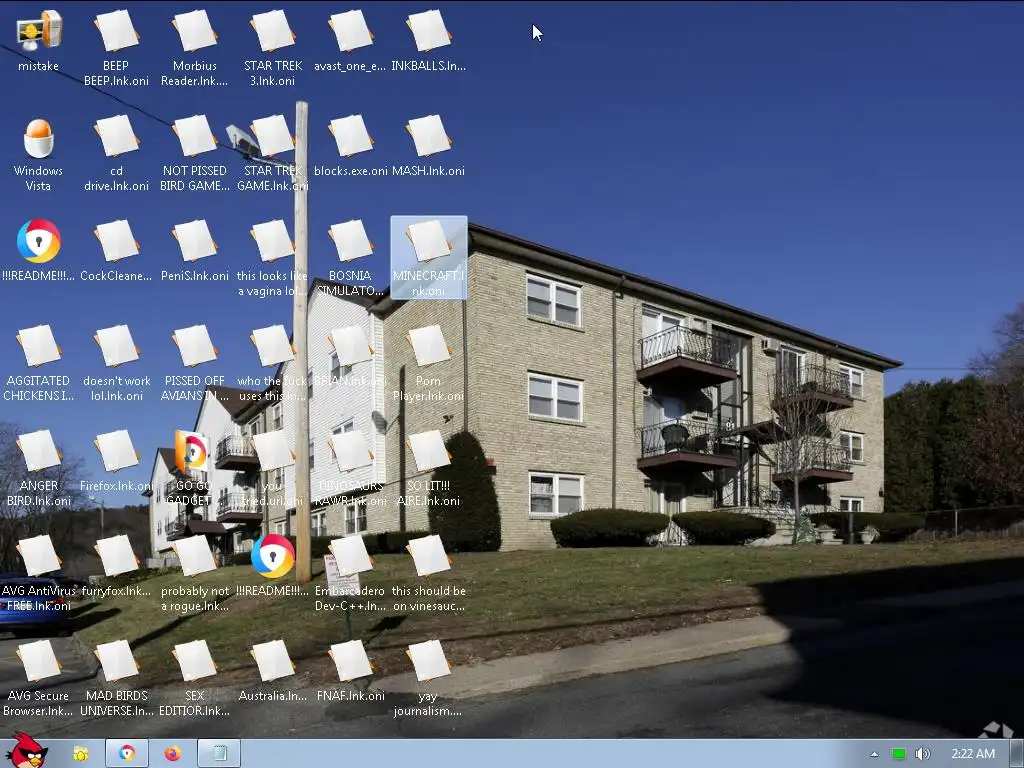The width and height of the screenshot is (1024, 768).
Task: Click the green tray status icon
Action: [x=899, y=754]
